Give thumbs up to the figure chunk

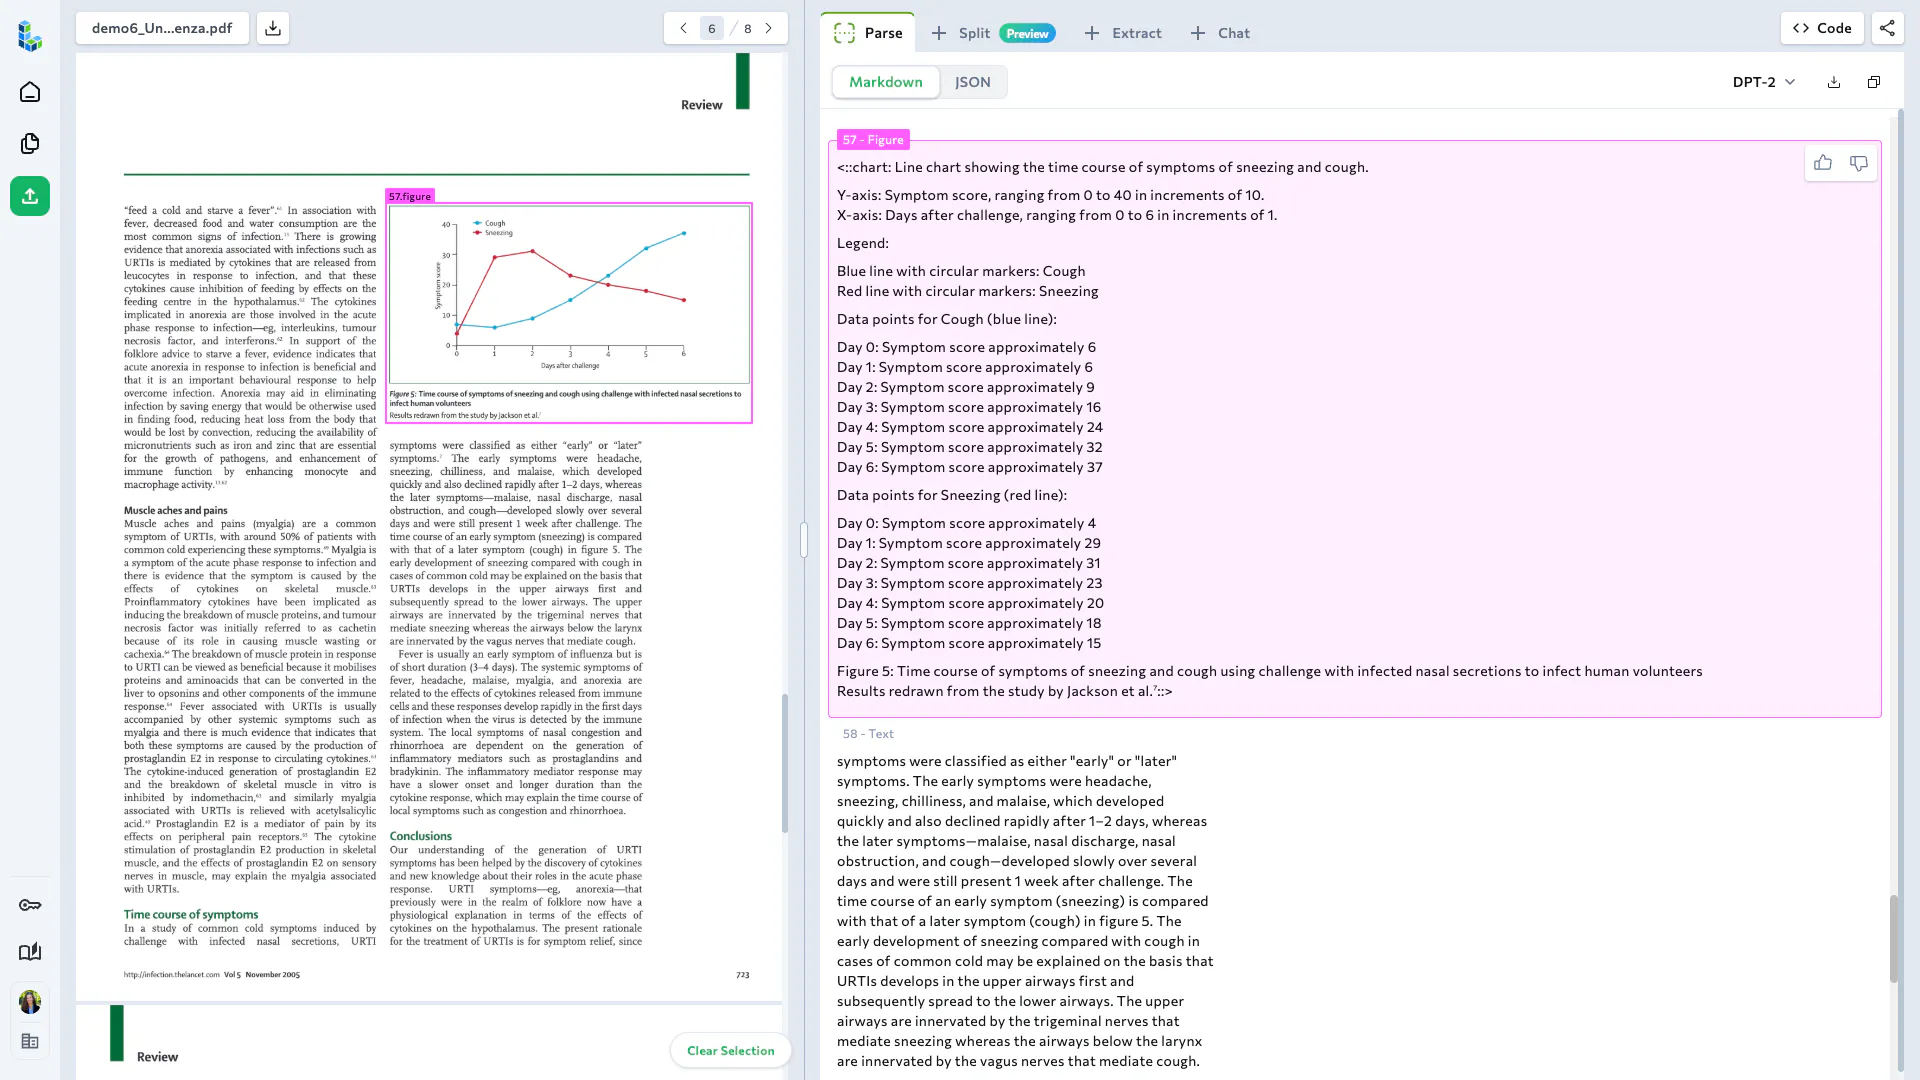(x=1823, y=163)
